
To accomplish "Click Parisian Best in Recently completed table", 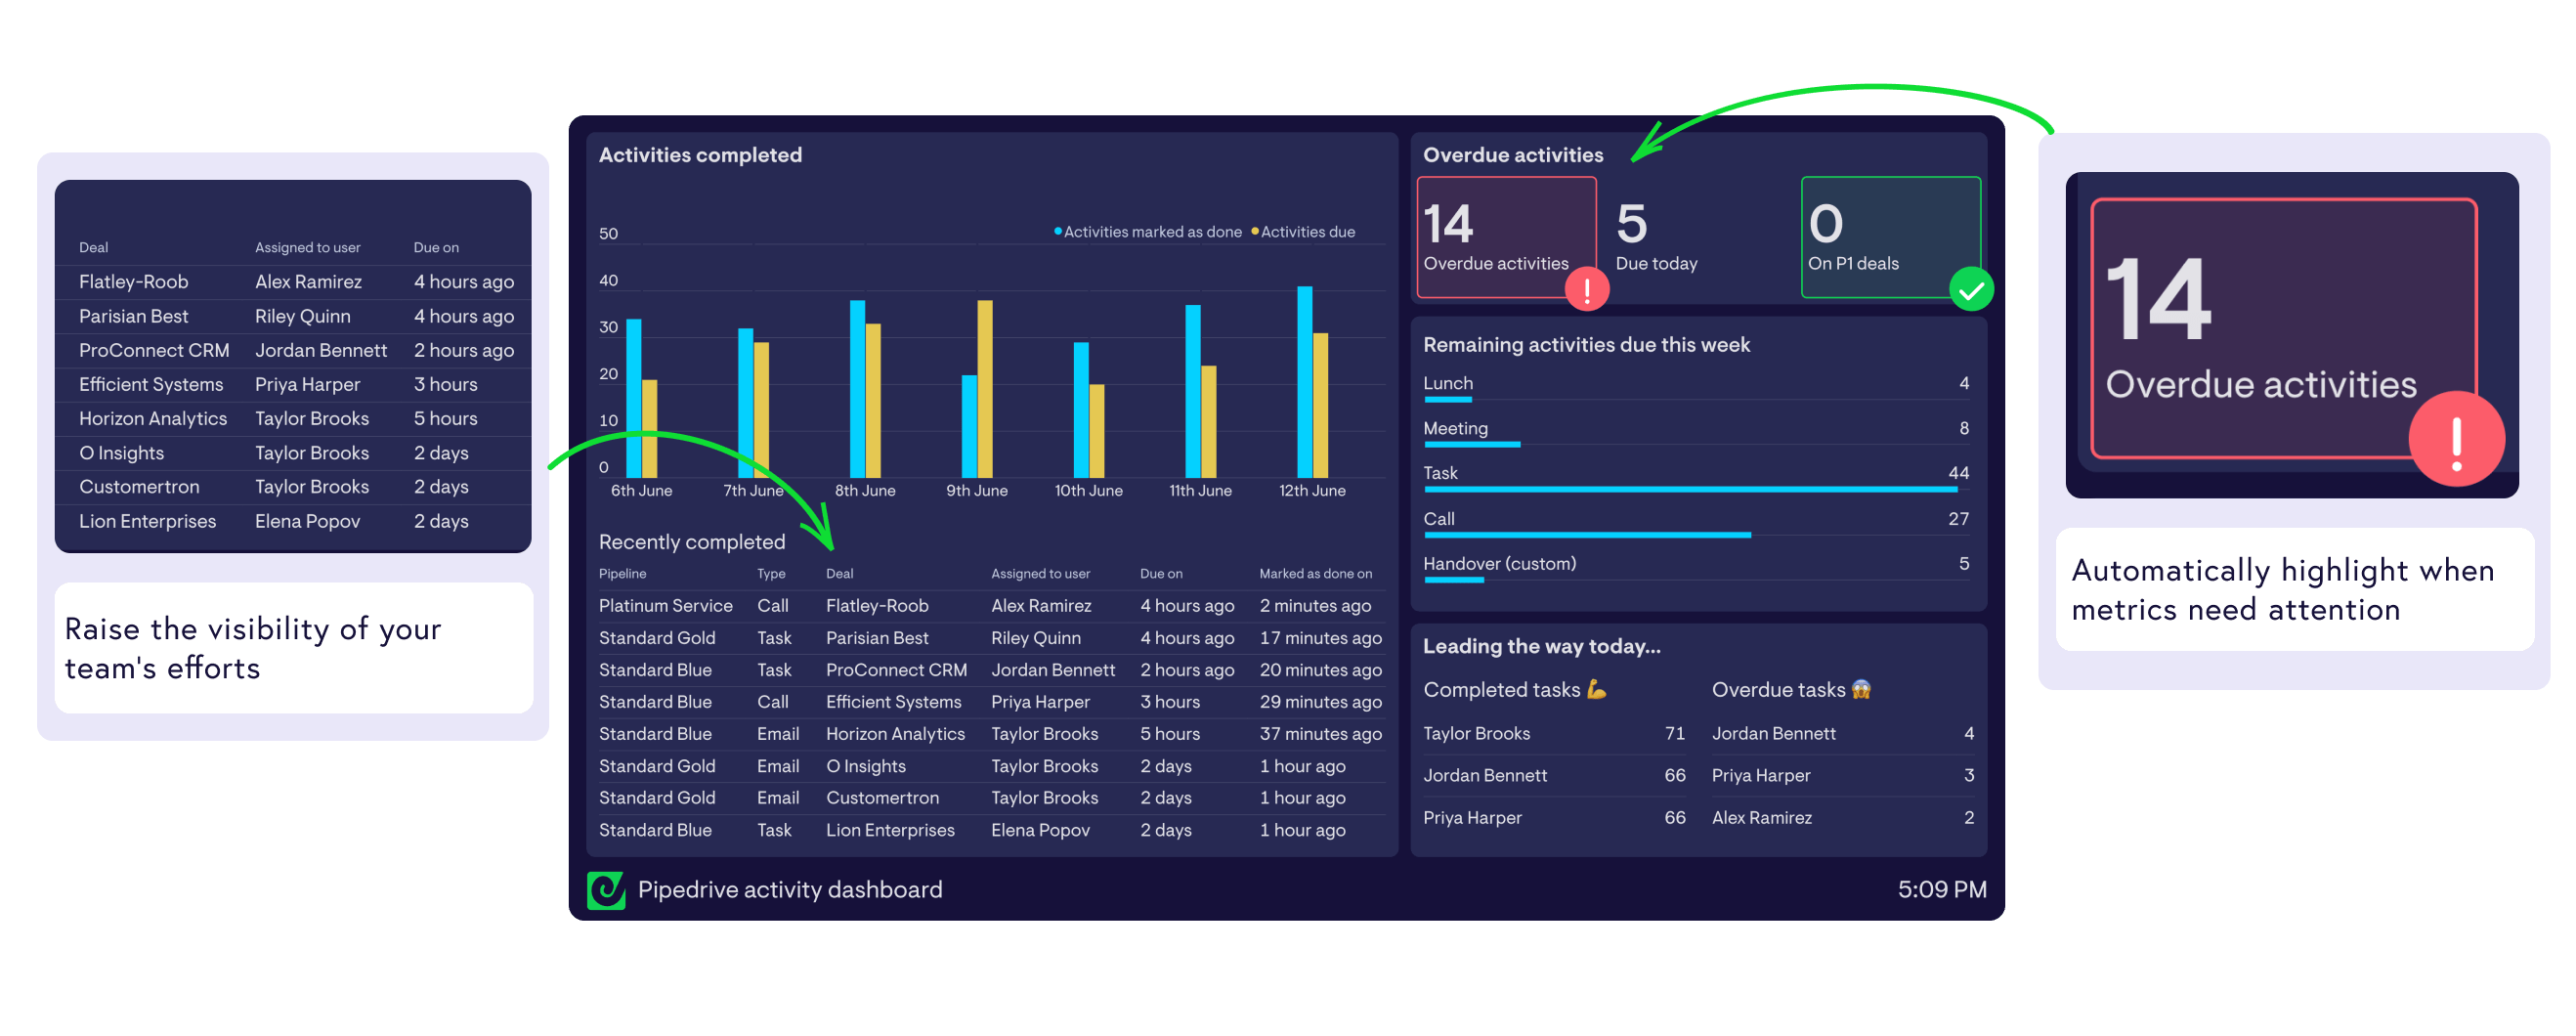I will pos(877,639).
